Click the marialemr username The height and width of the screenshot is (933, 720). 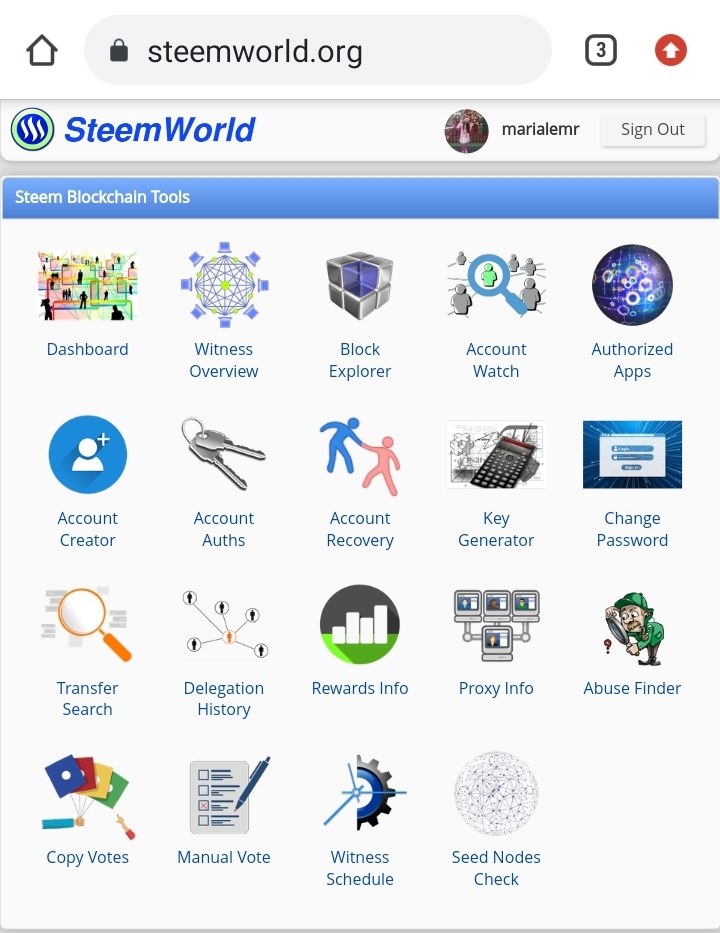point(540,129)
